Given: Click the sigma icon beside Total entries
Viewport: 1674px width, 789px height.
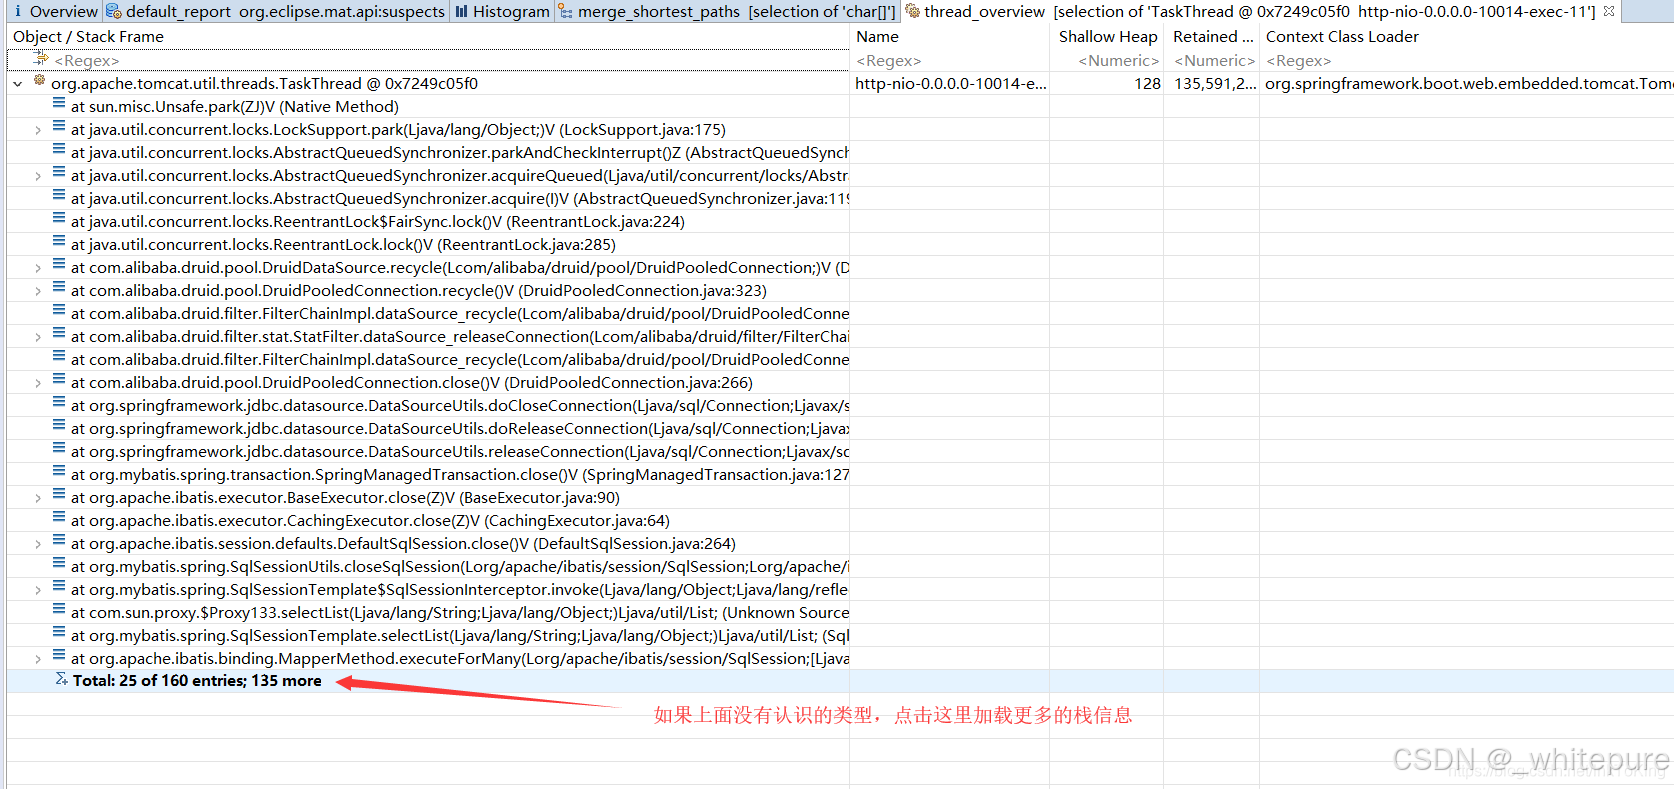Looking at the screenshot, I should (61, 679).
